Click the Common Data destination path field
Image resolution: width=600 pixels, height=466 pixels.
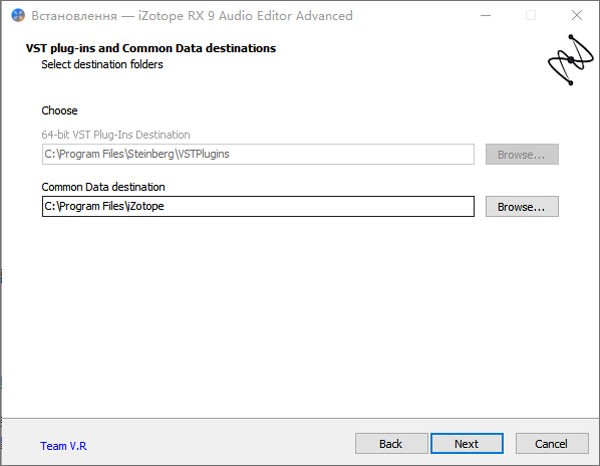click(257, 207)
